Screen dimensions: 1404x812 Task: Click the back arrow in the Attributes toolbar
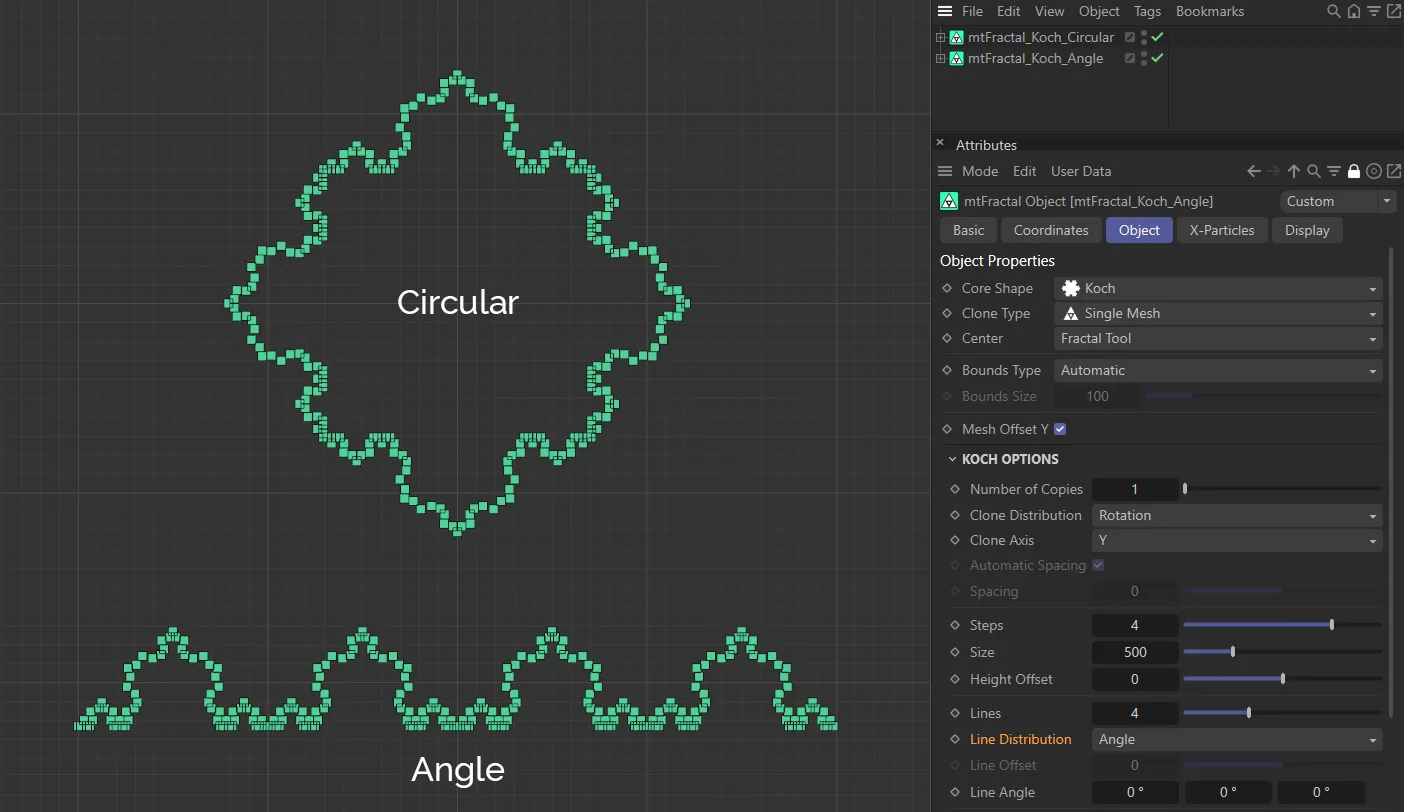[1253, 171]
